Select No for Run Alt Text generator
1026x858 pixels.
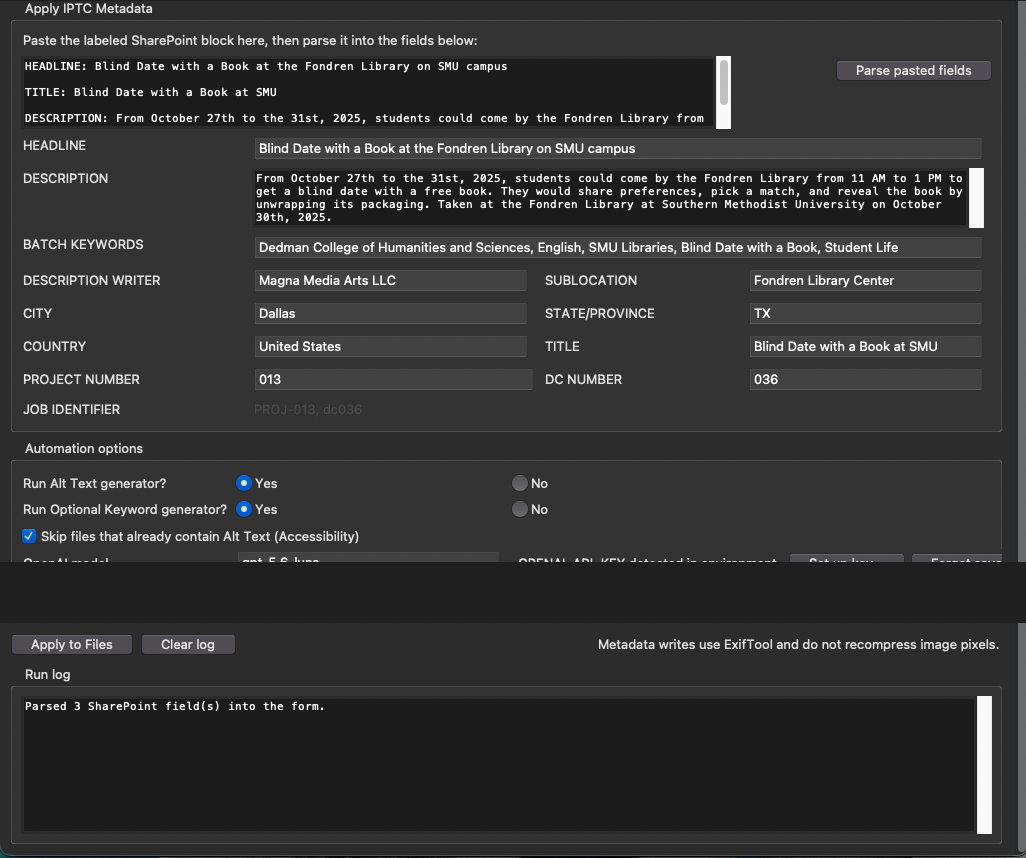(520, 483)
